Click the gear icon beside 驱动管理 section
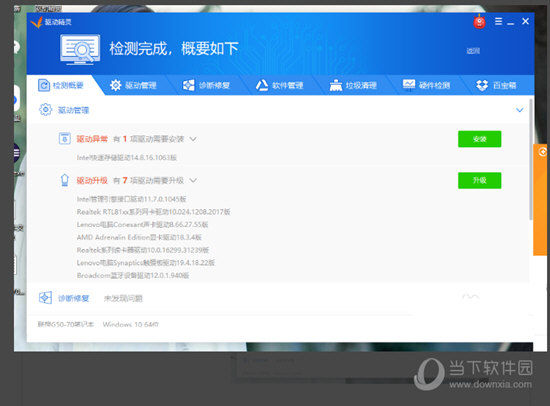 click(x=45, y=110)
